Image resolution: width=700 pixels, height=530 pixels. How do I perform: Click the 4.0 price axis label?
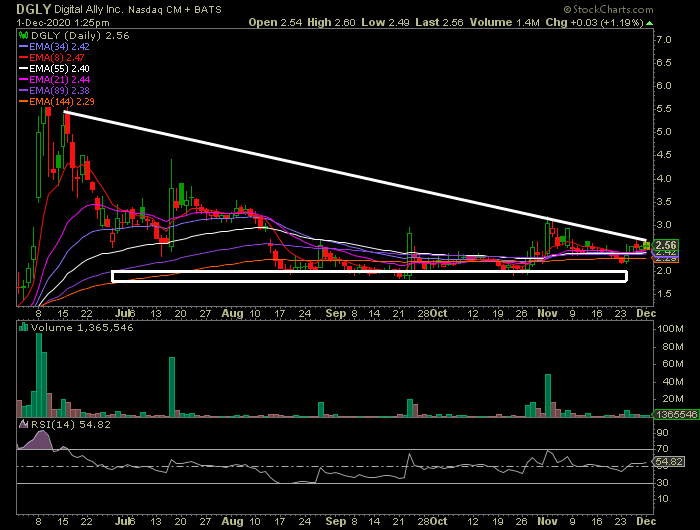[664, 179]
